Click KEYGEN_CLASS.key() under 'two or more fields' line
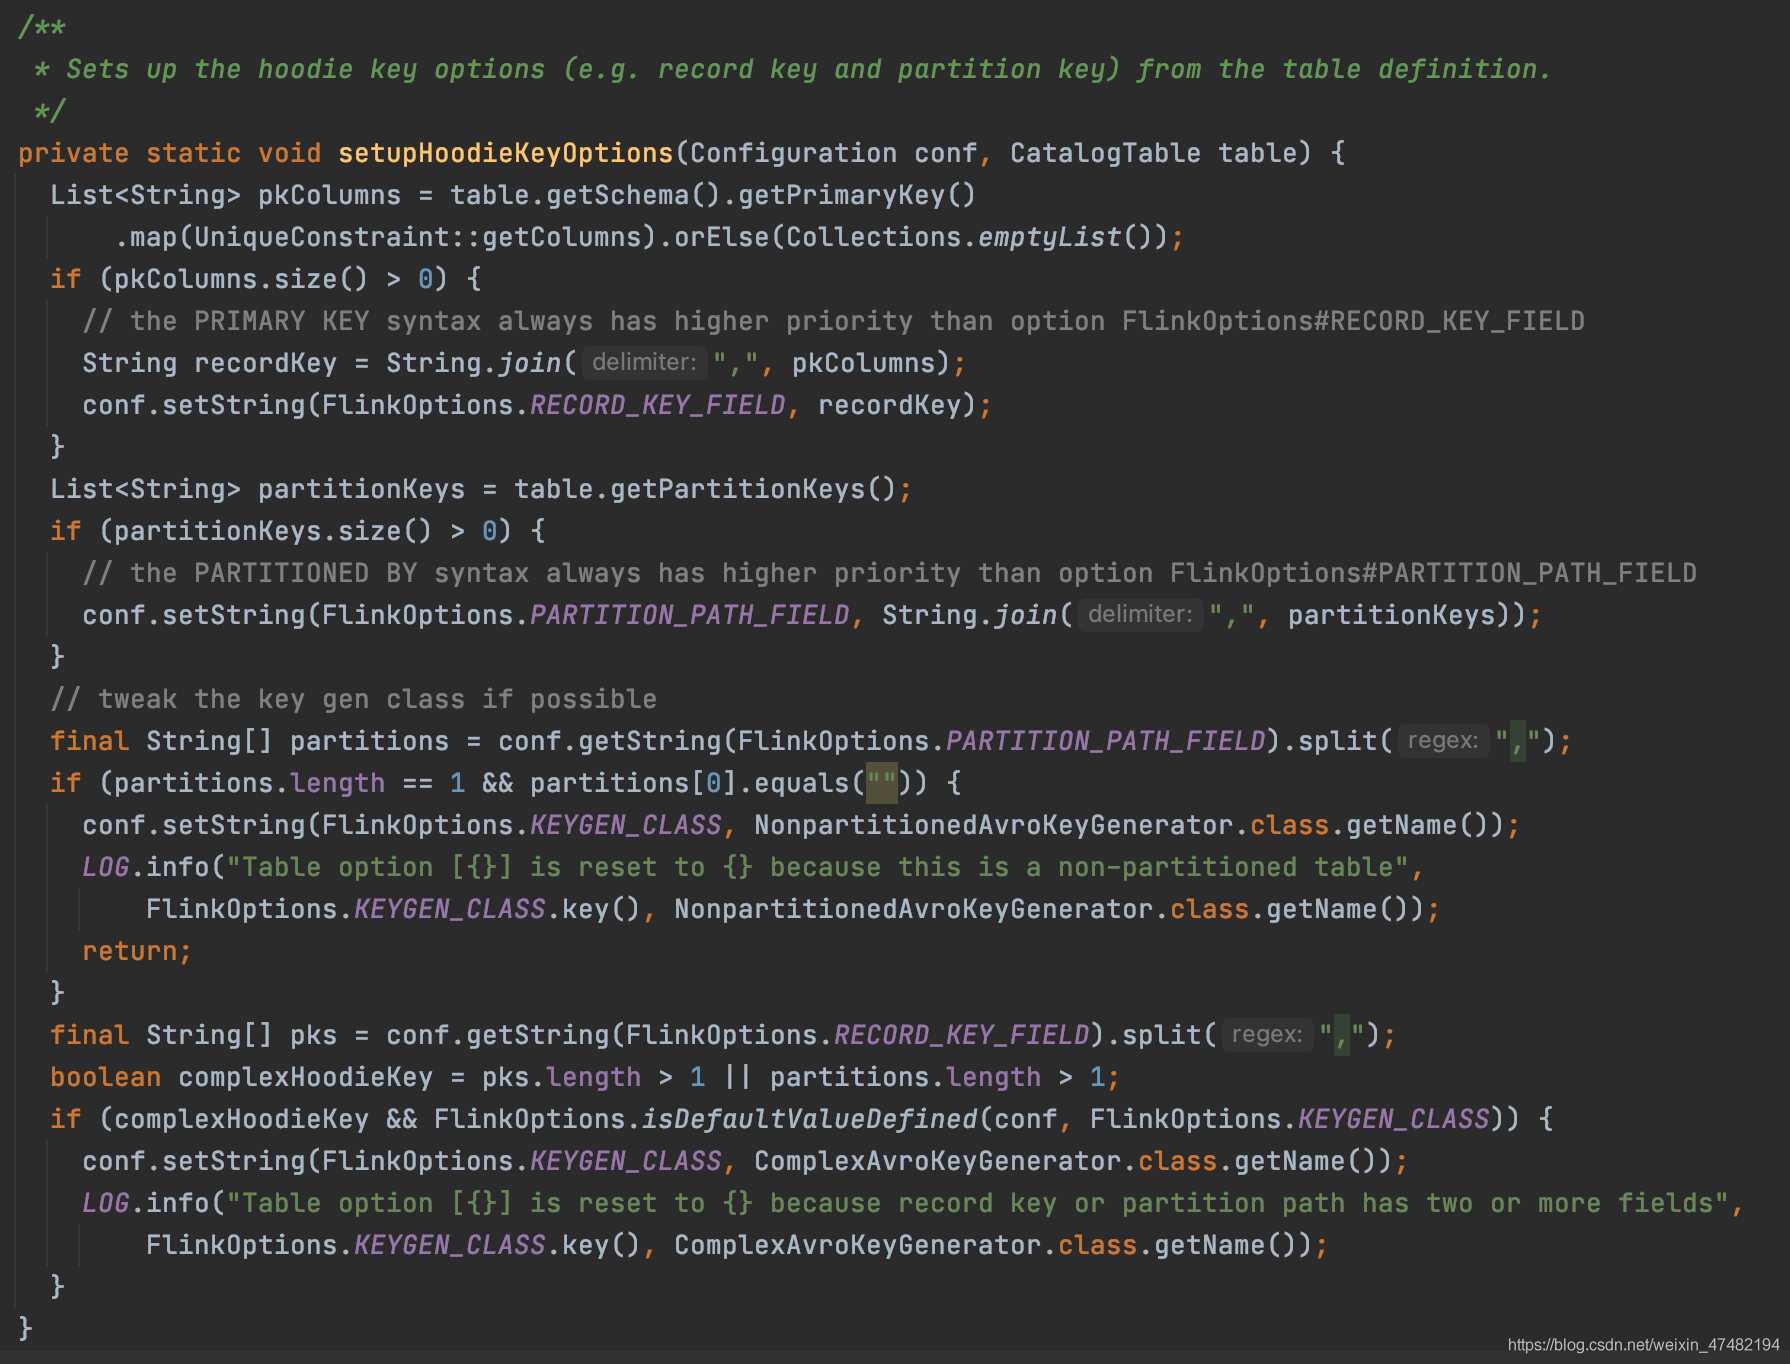The image size is (1790, 1364). tap(497, 1245)
